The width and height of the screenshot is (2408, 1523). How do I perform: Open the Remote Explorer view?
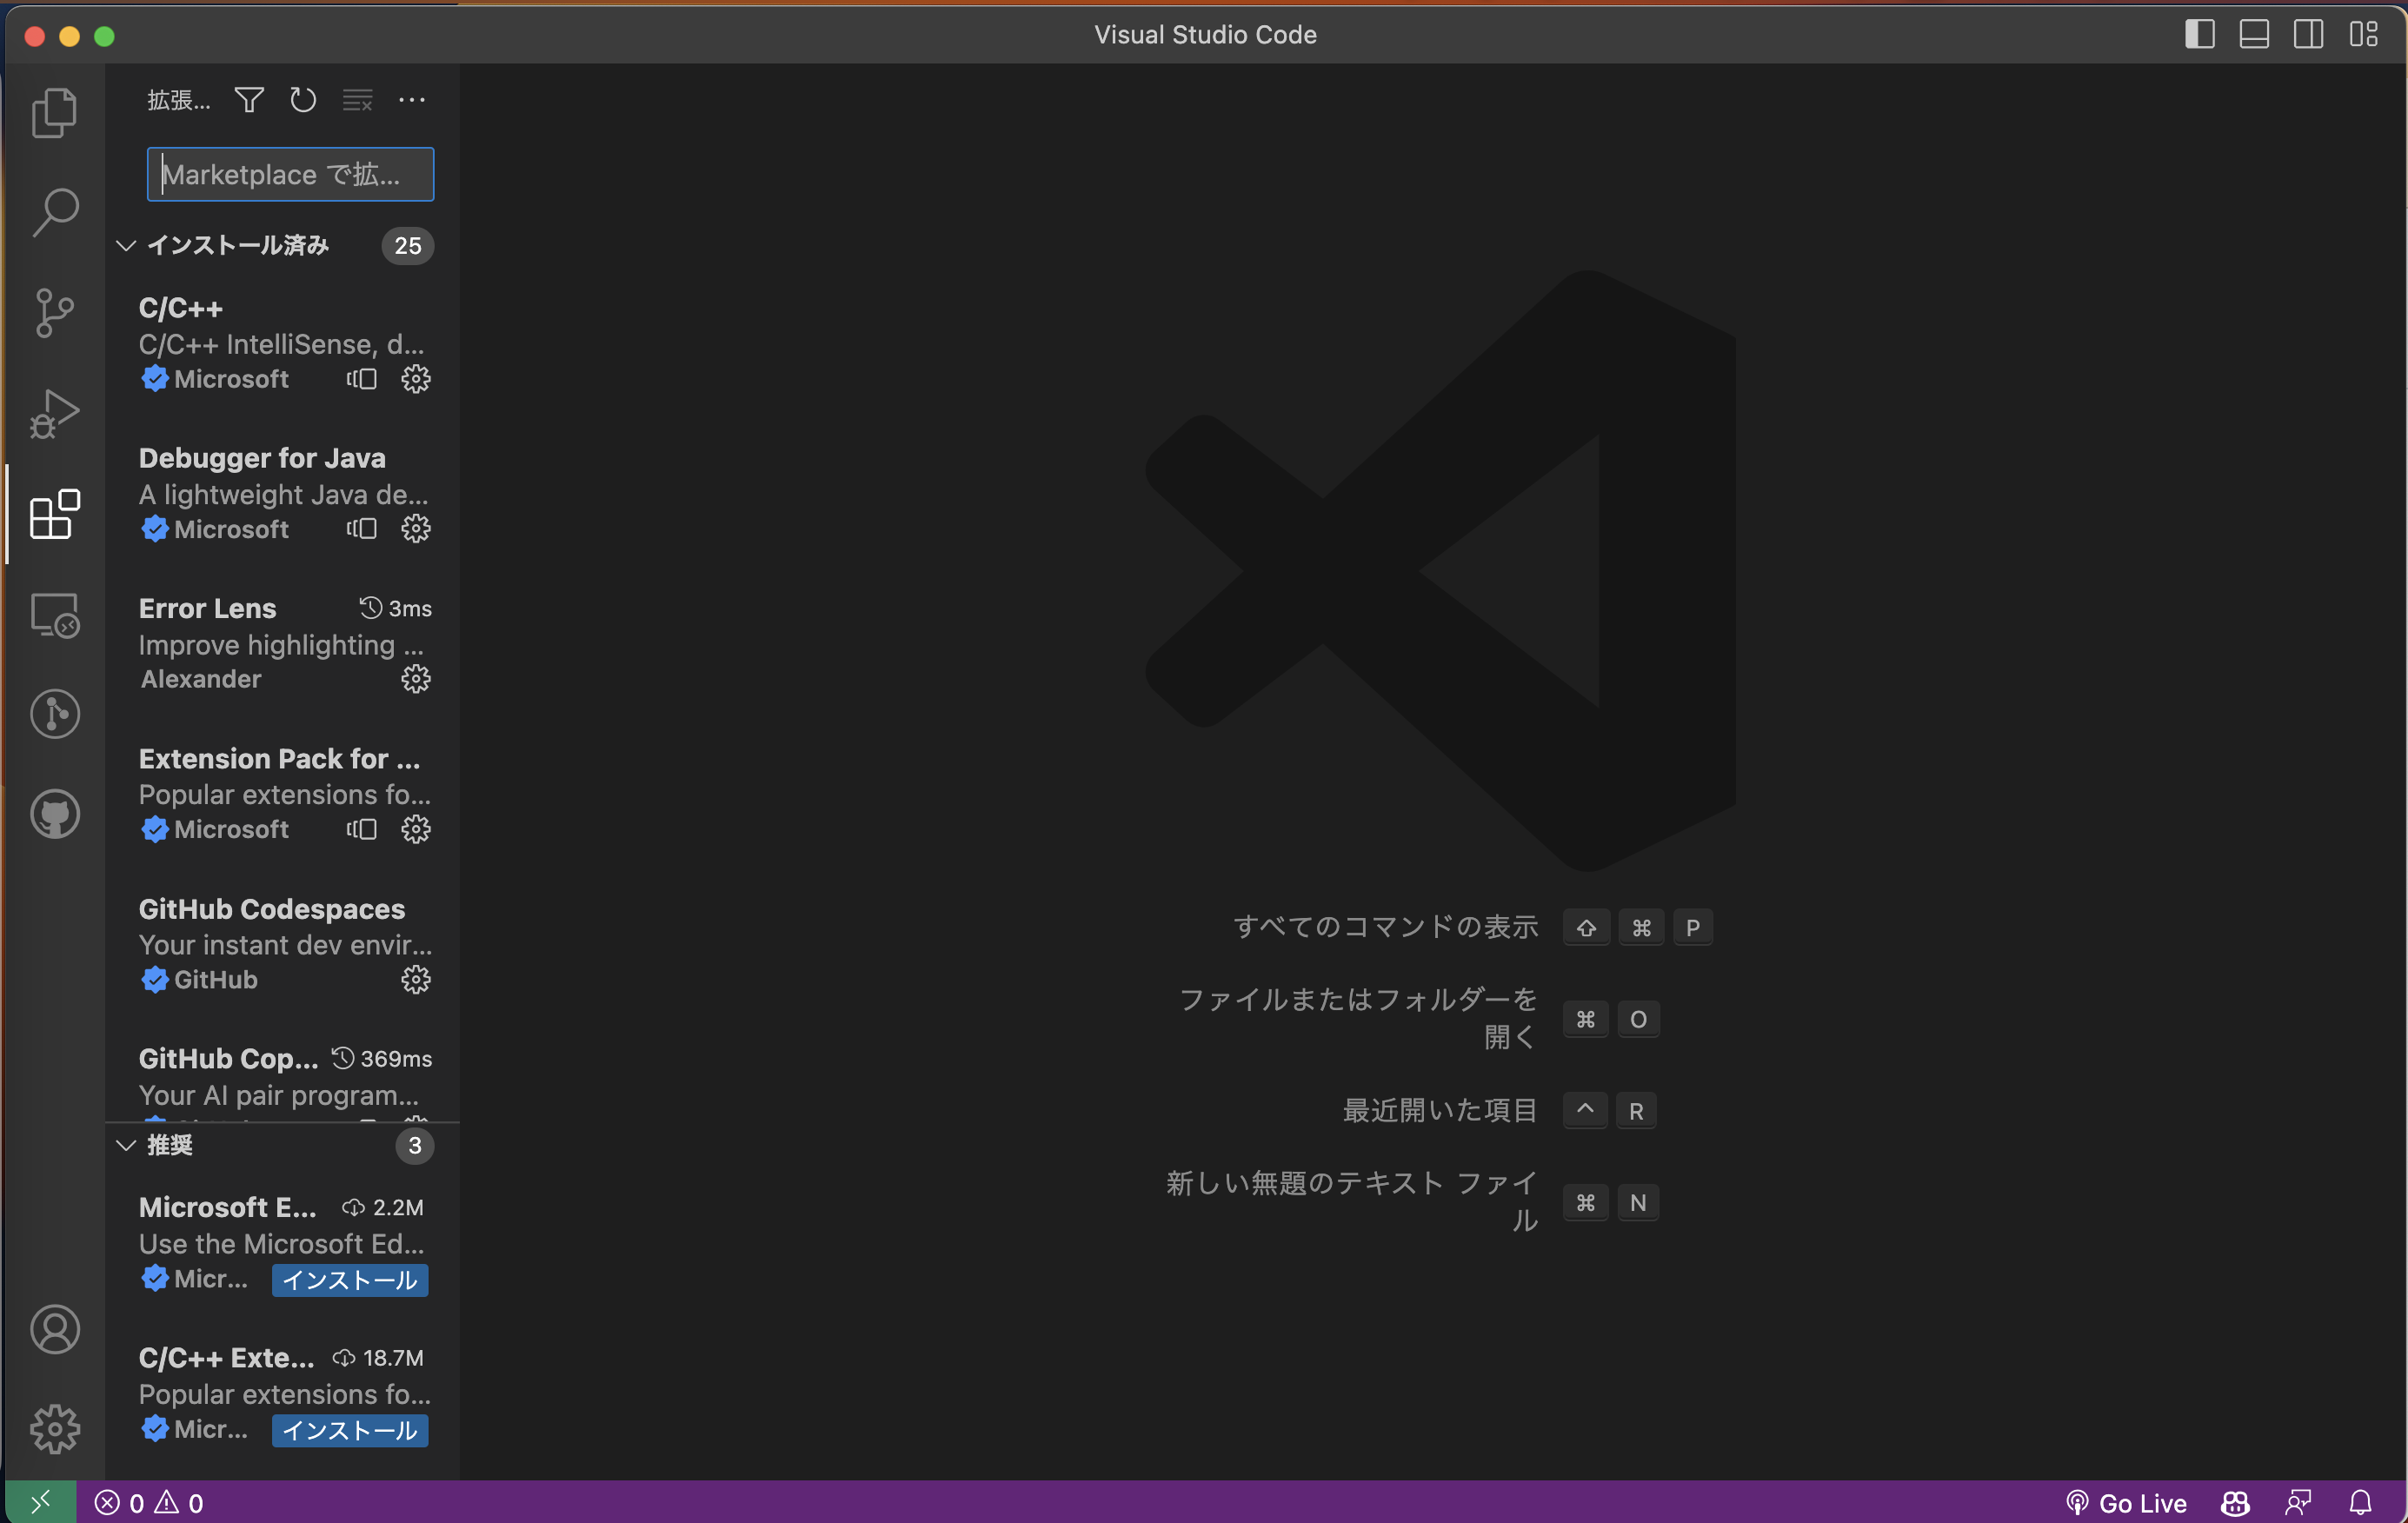(54, 614)
